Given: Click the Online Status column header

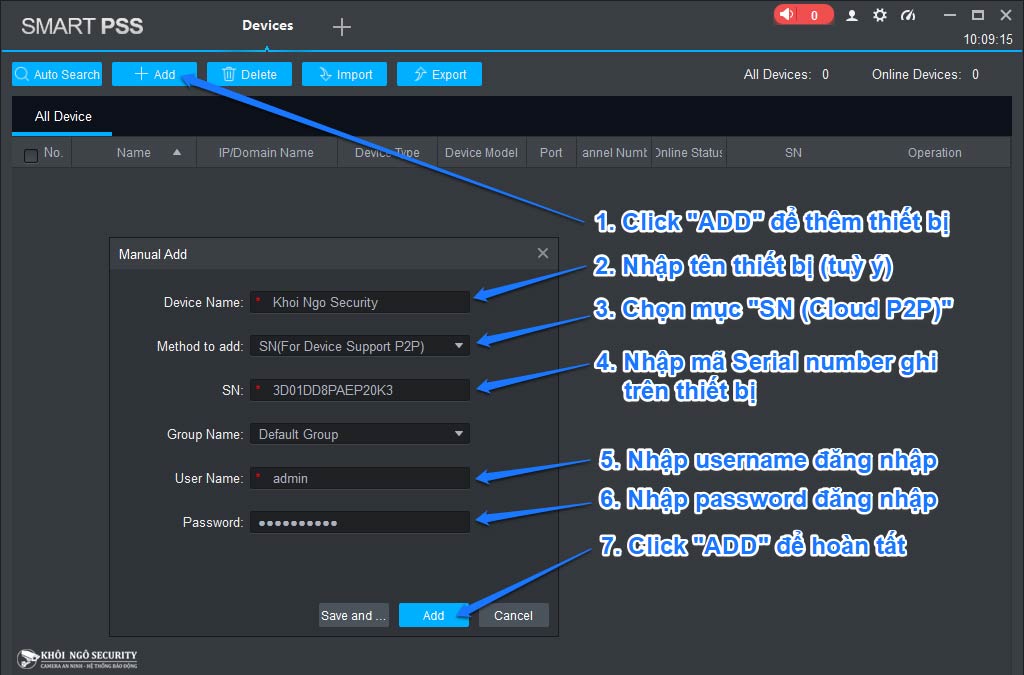Looking at the screenshot, I should [689, 153].
